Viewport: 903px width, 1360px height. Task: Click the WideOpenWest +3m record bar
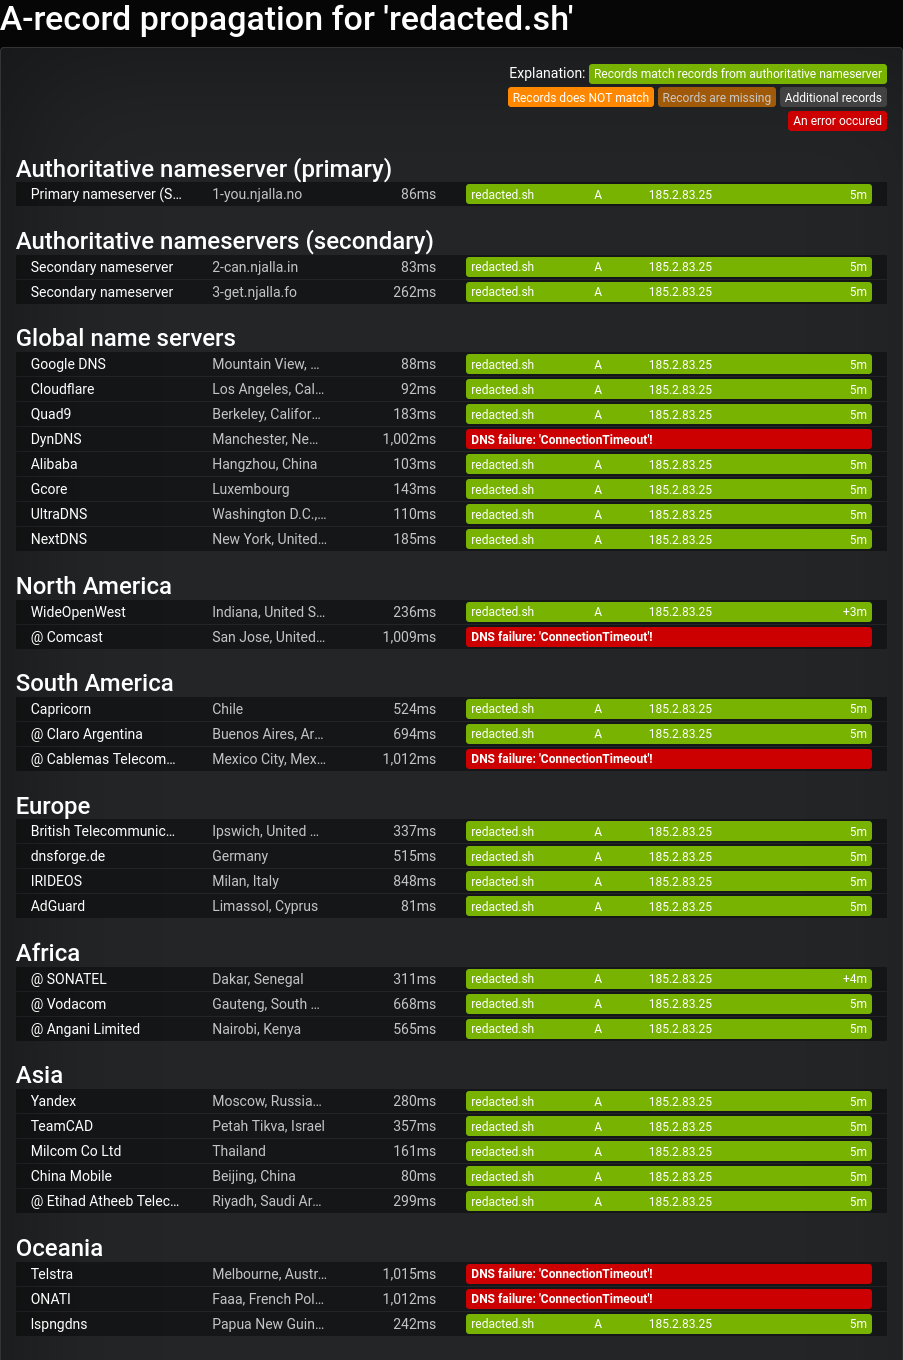tap(669, 612)
